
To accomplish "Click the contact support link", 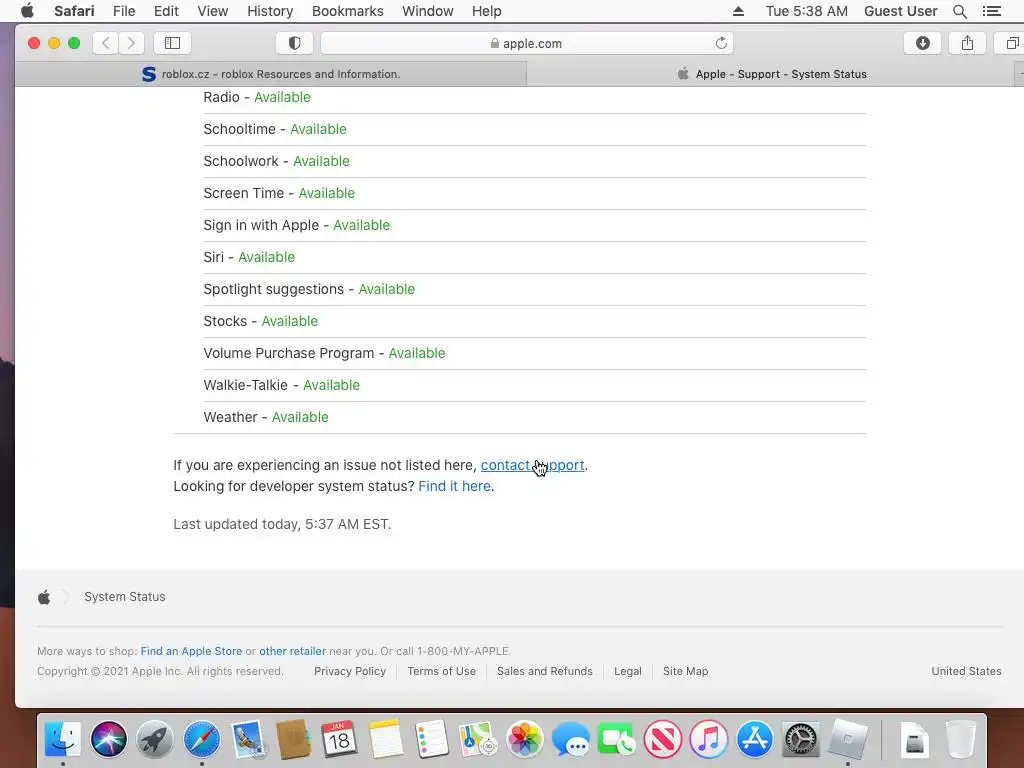I will coord(532,465).
